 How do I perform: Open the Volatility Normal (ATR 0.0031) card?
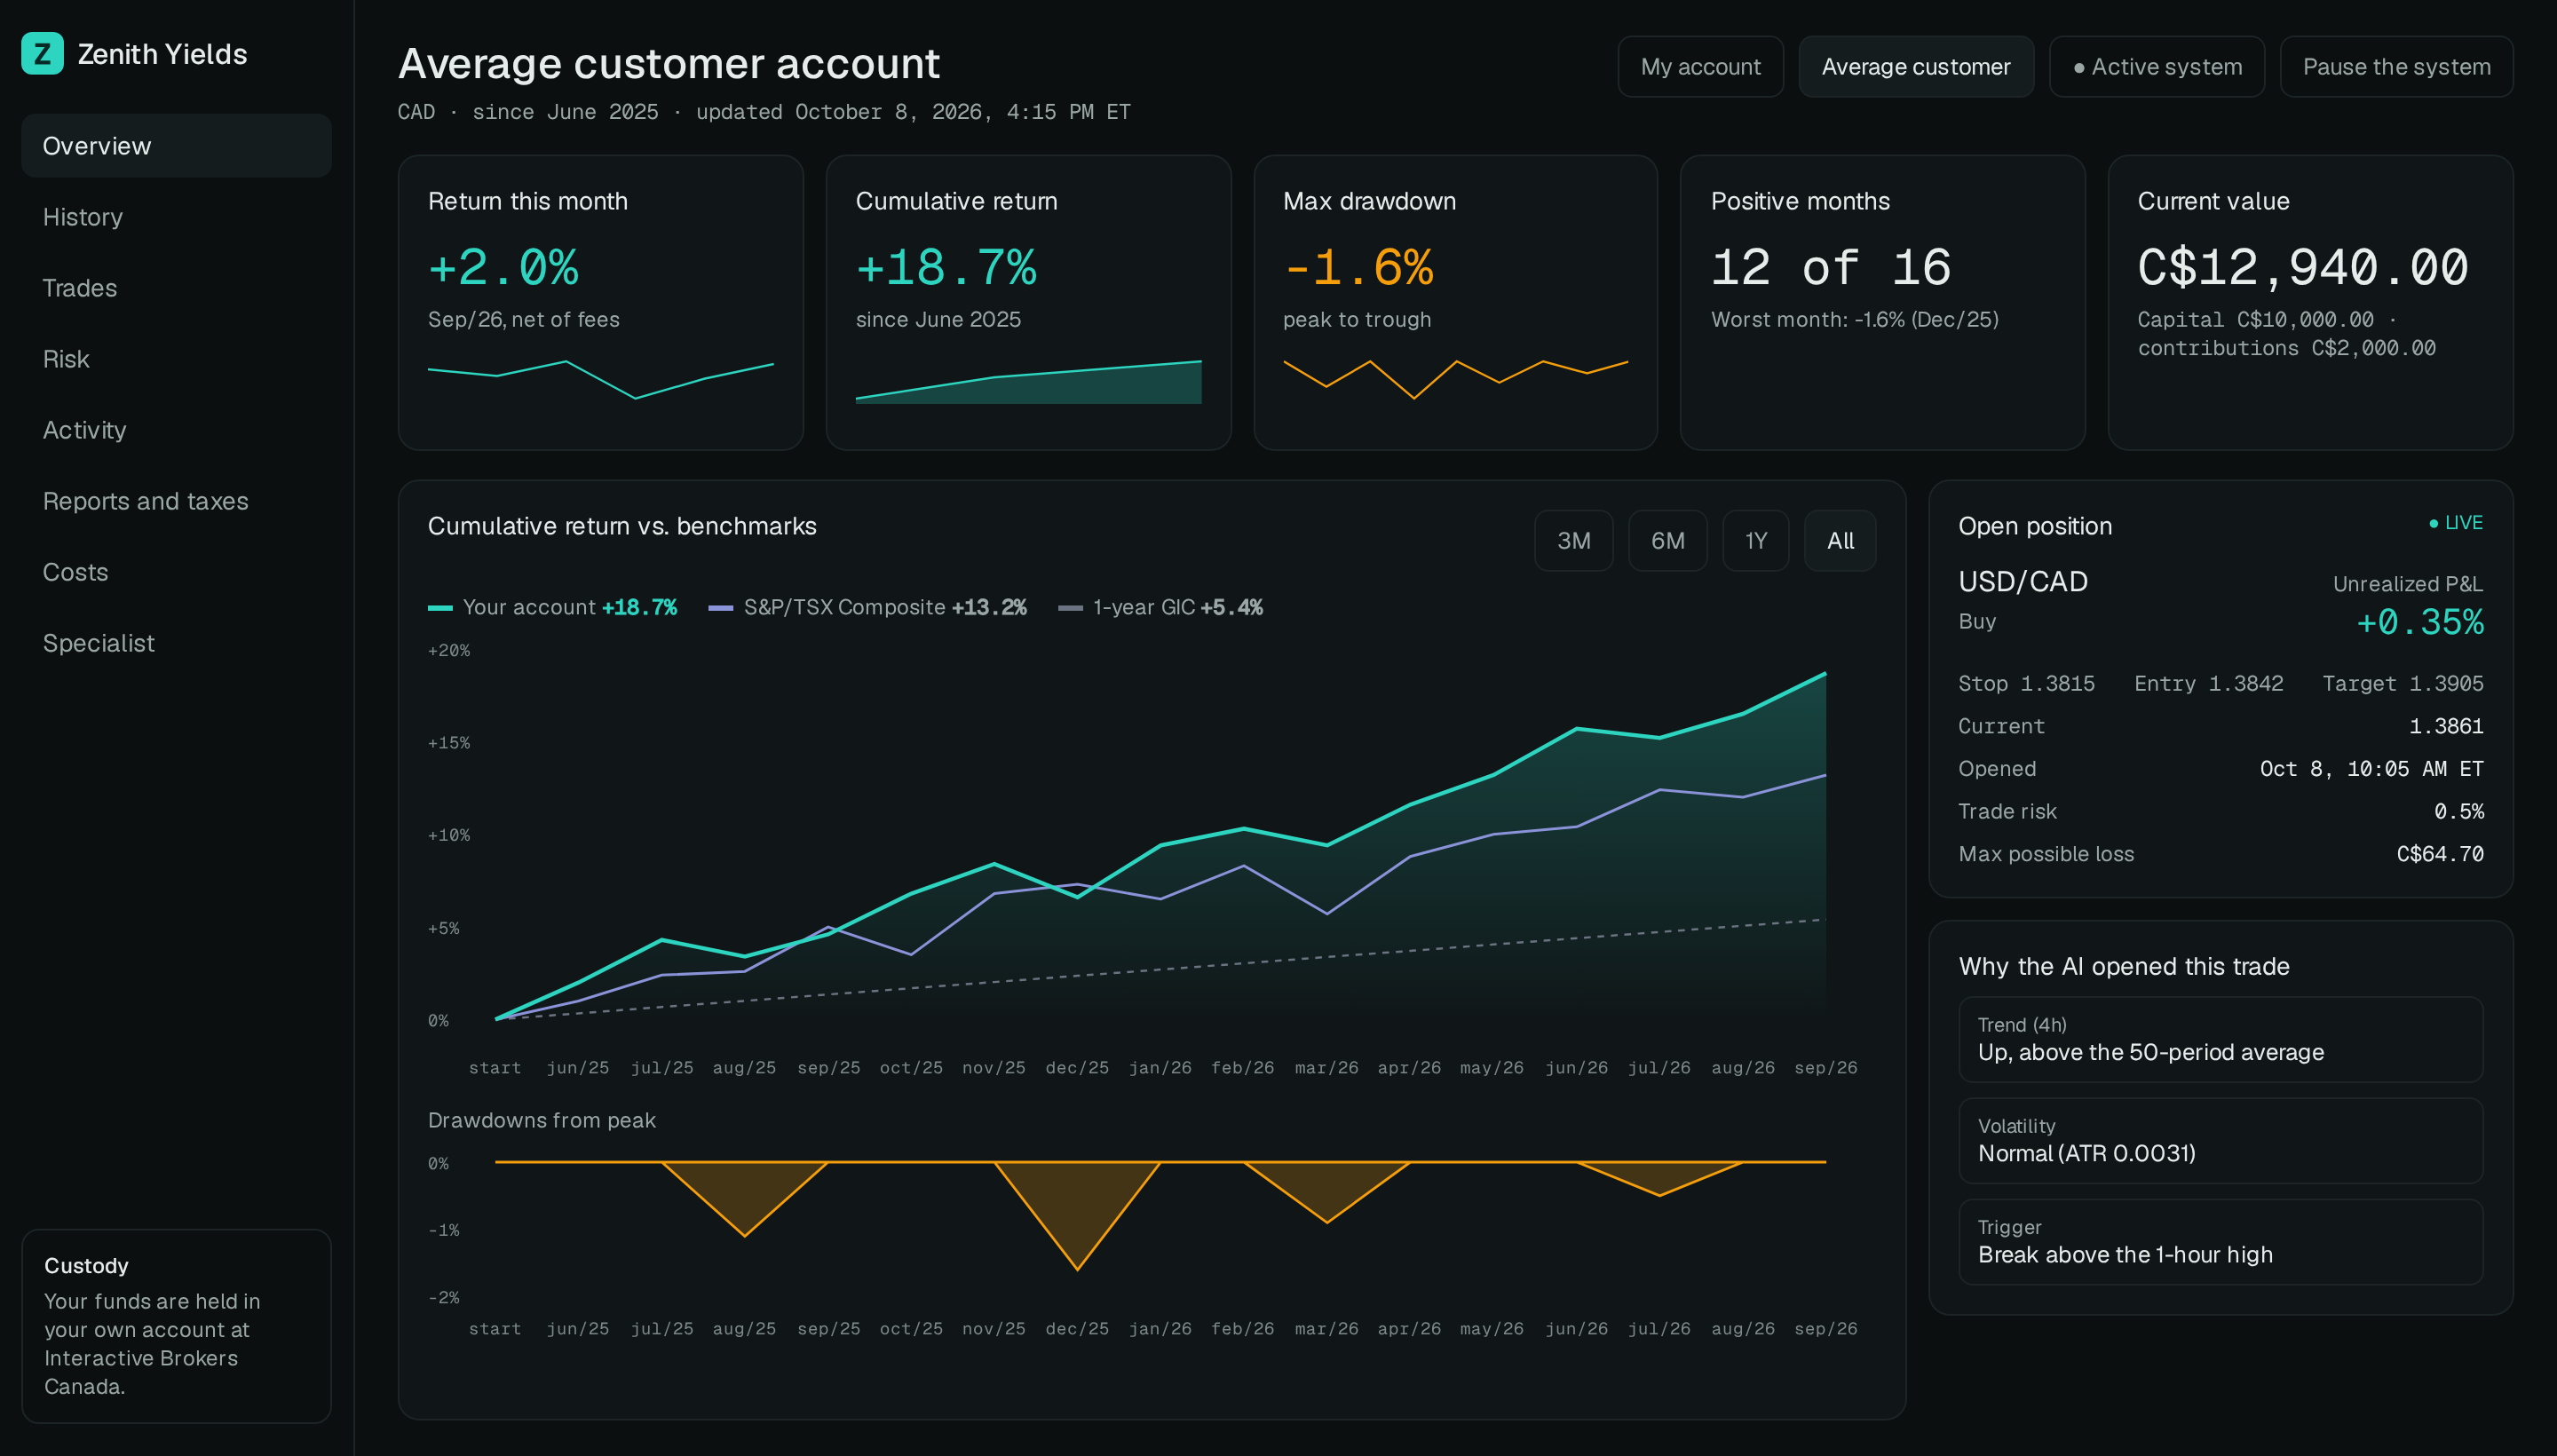tap(2221, 1141)
